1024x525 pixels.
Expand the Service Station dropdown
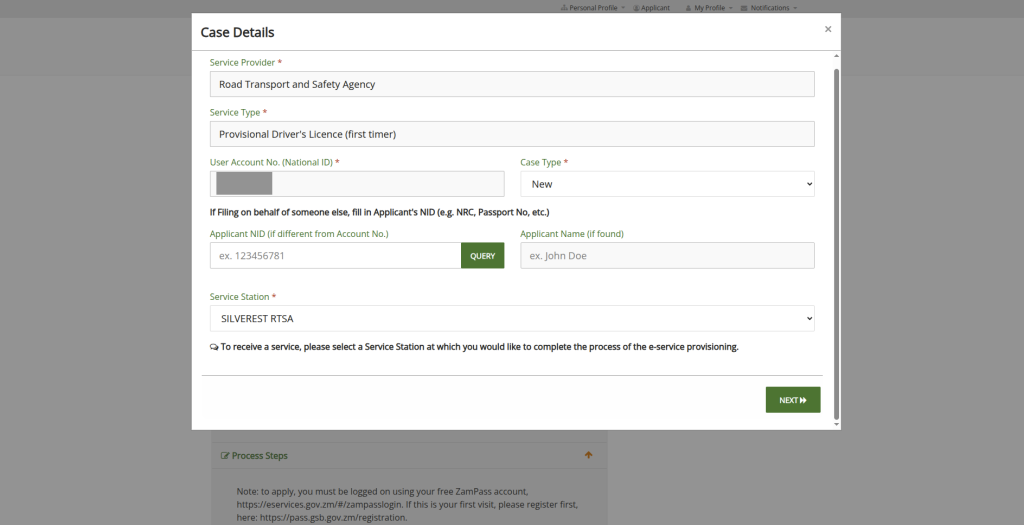[x=512, y=319]
